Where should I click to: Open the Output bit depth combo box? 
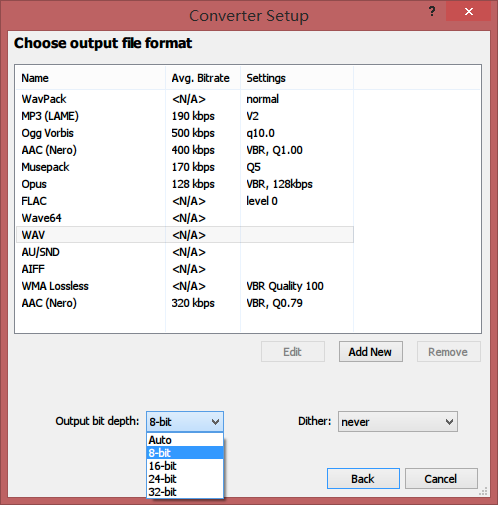[x=185, y=422]
